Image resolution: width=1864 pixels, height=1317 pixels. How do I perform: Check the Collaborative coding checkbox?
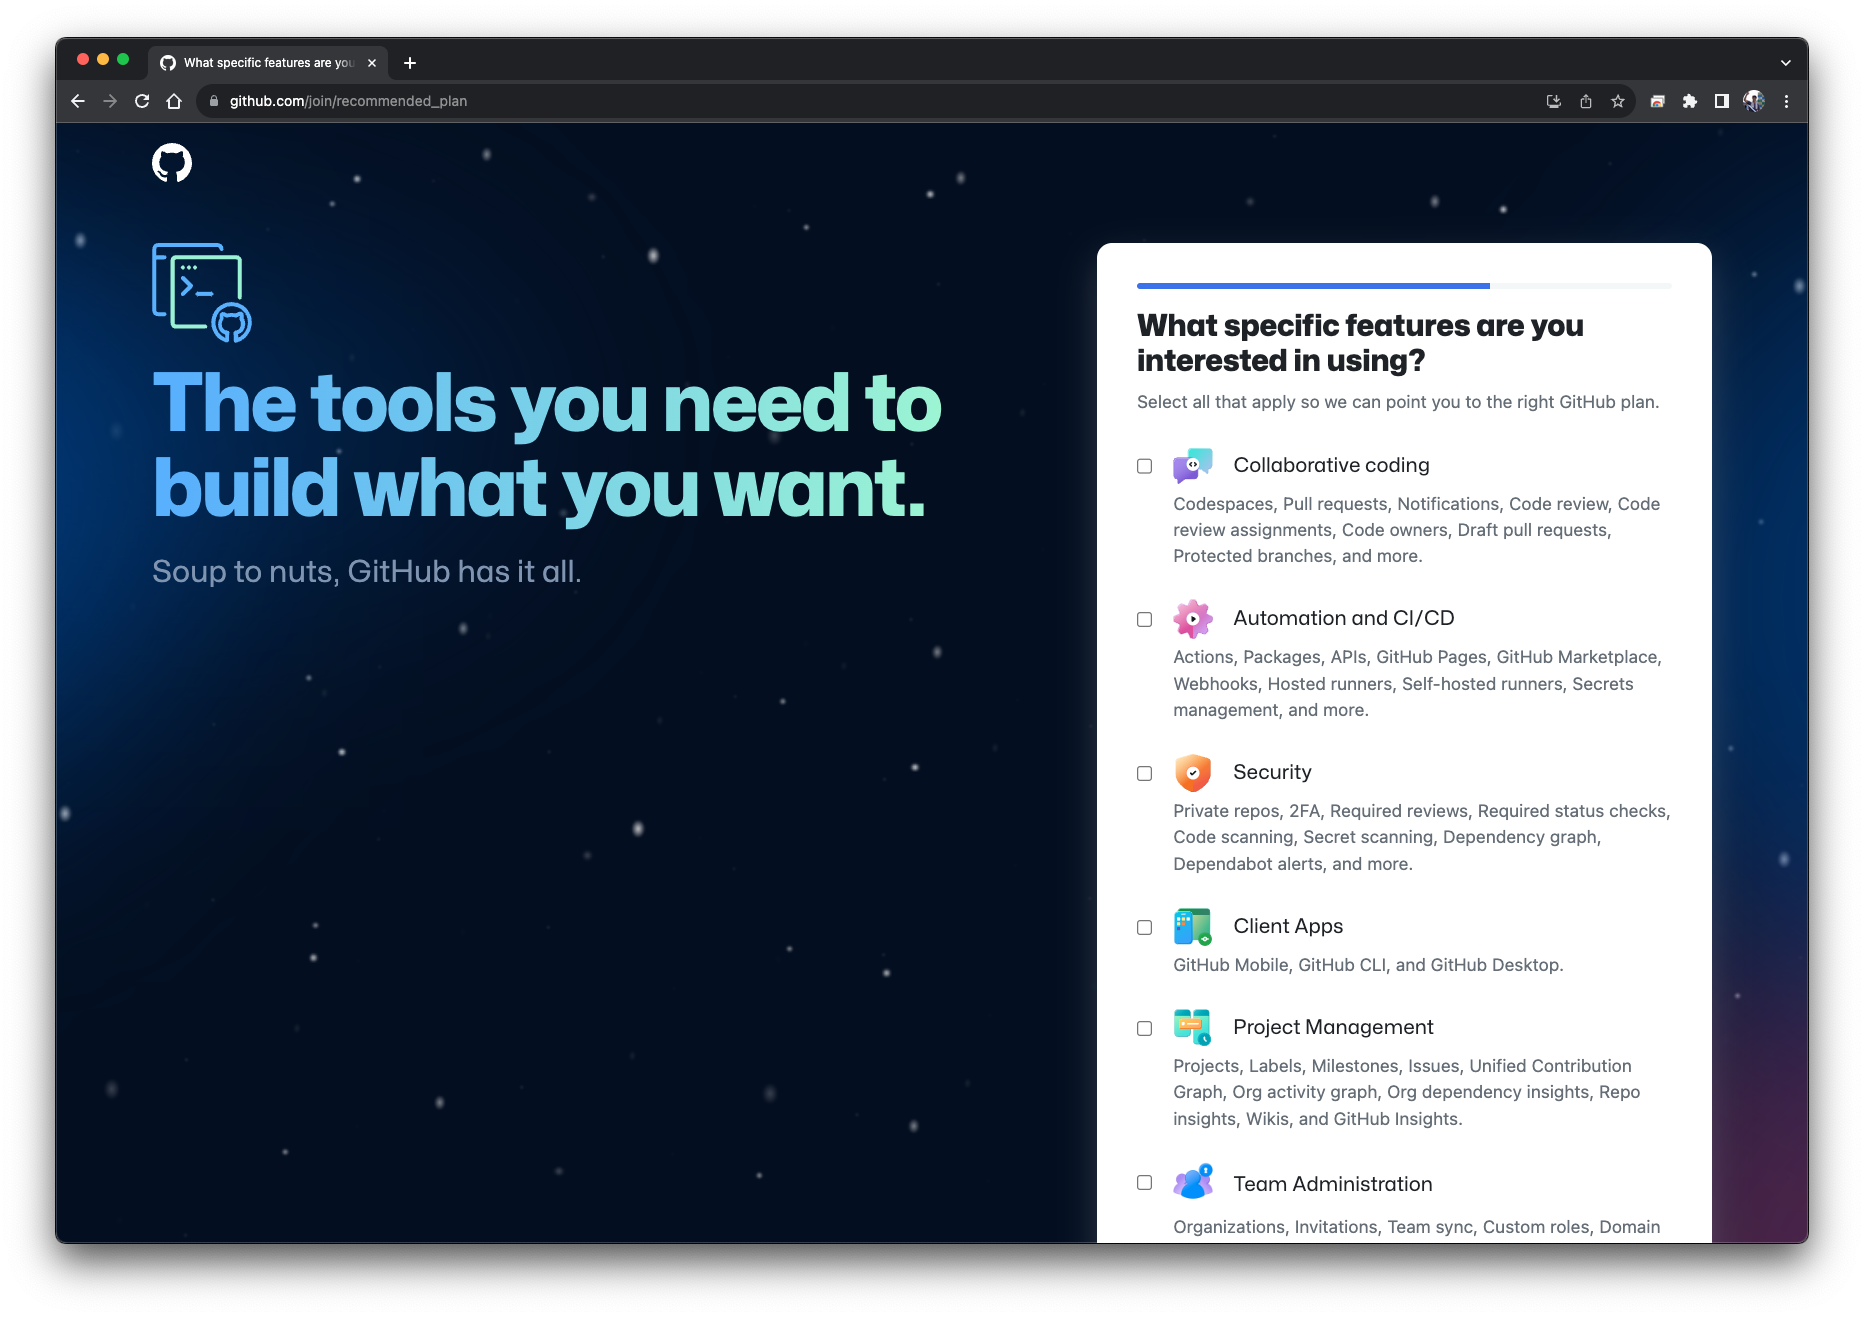pyautogui.click(x=1144, y=466)
